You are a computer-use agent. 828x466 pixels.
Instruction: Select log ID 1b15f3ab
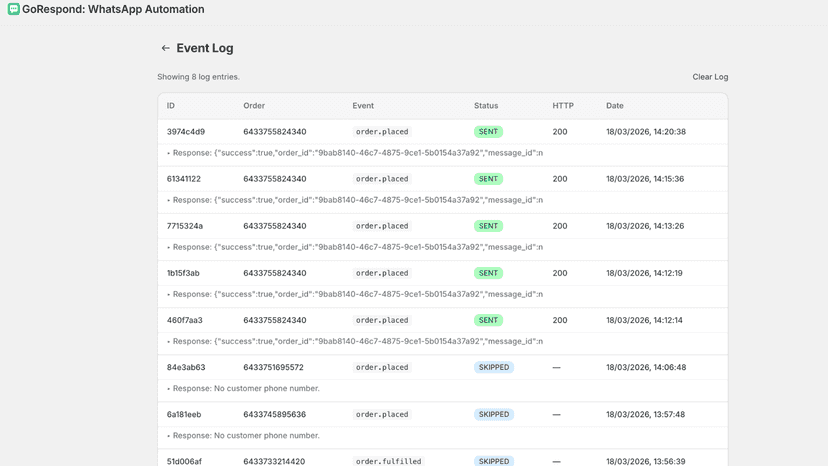[183, 273]
